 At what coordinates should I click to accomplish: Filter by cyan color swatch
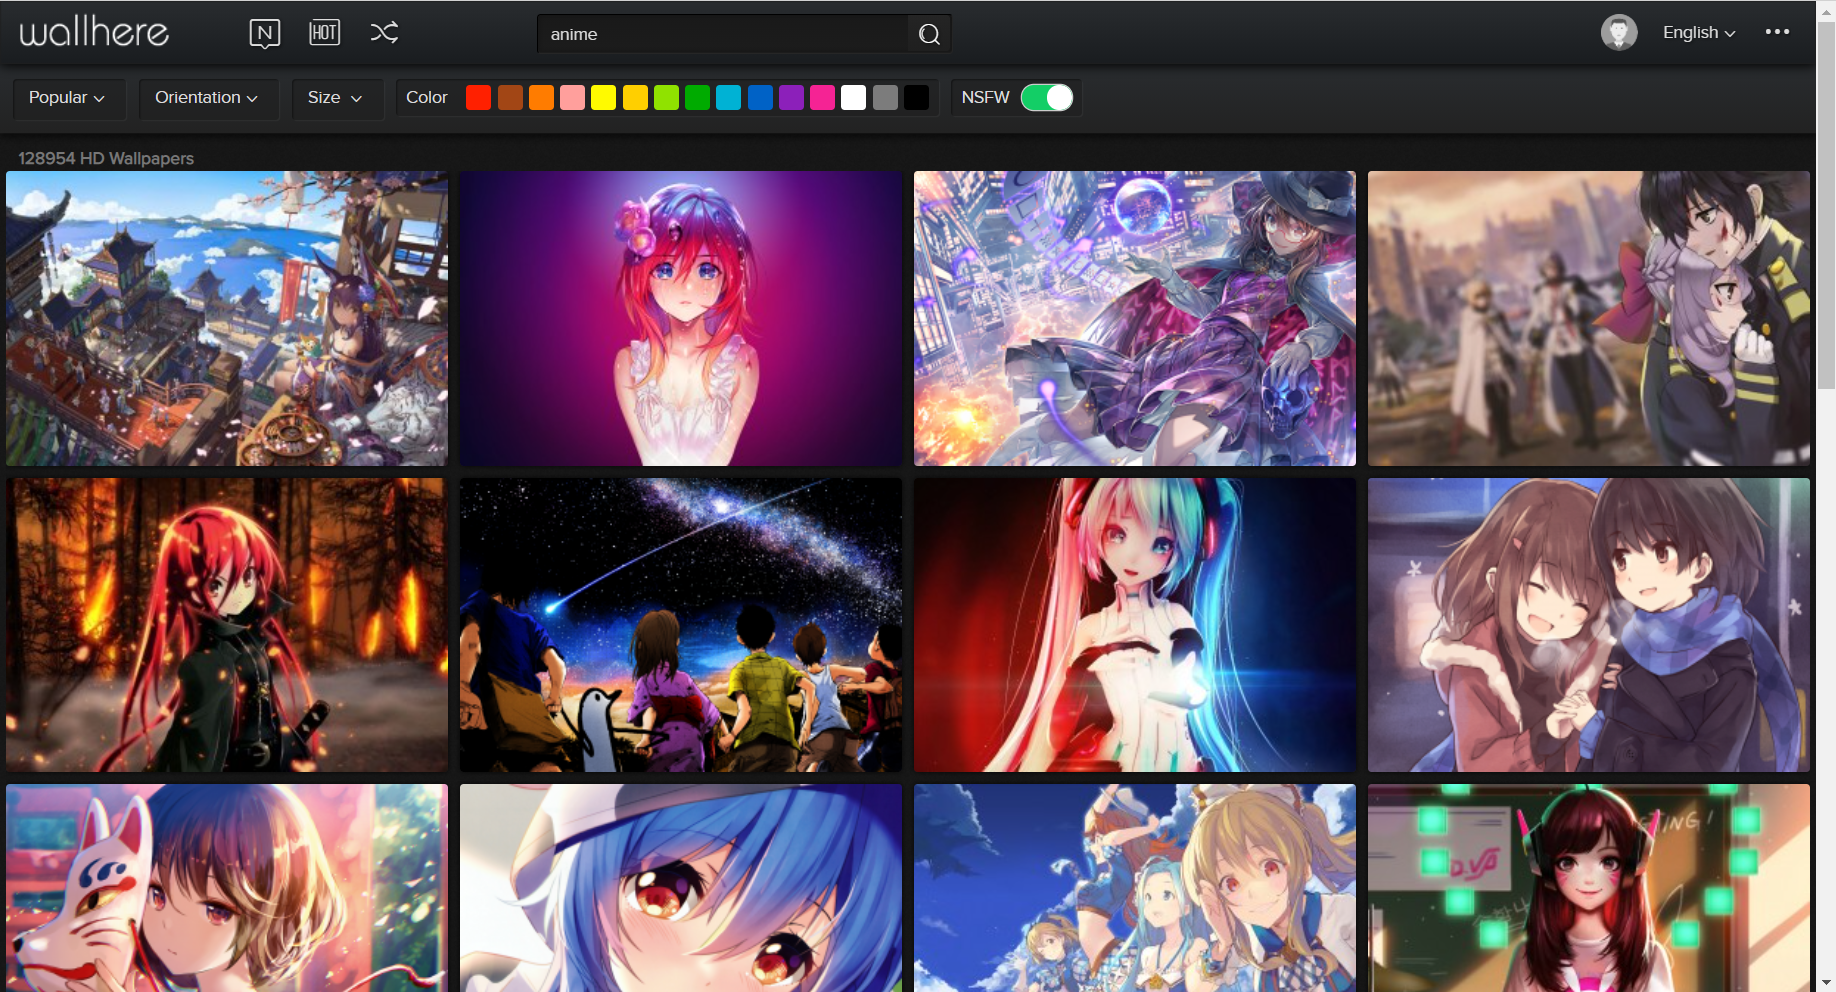point(729,98)
